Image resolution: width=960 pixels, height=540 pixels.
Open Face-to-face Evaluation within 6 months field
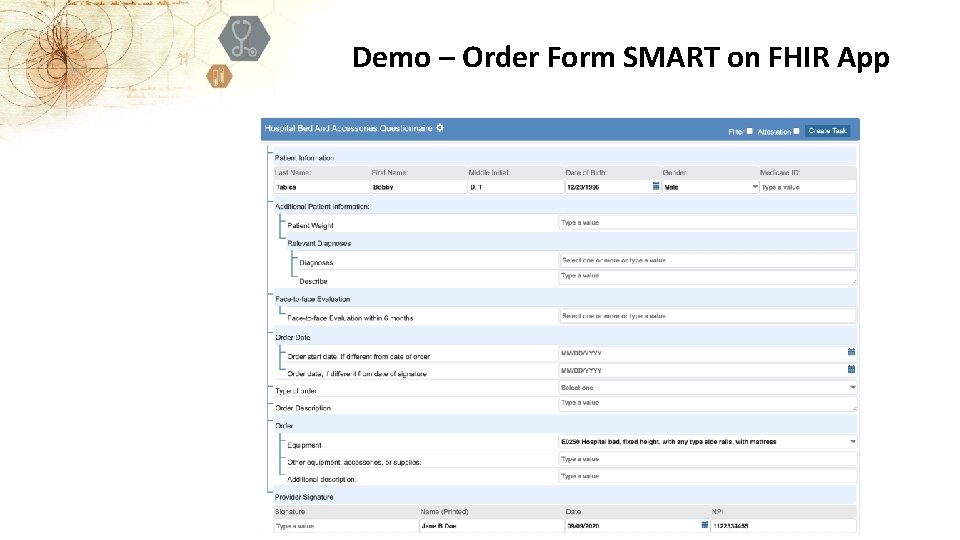pyautogui.click(x=707, y=316)
